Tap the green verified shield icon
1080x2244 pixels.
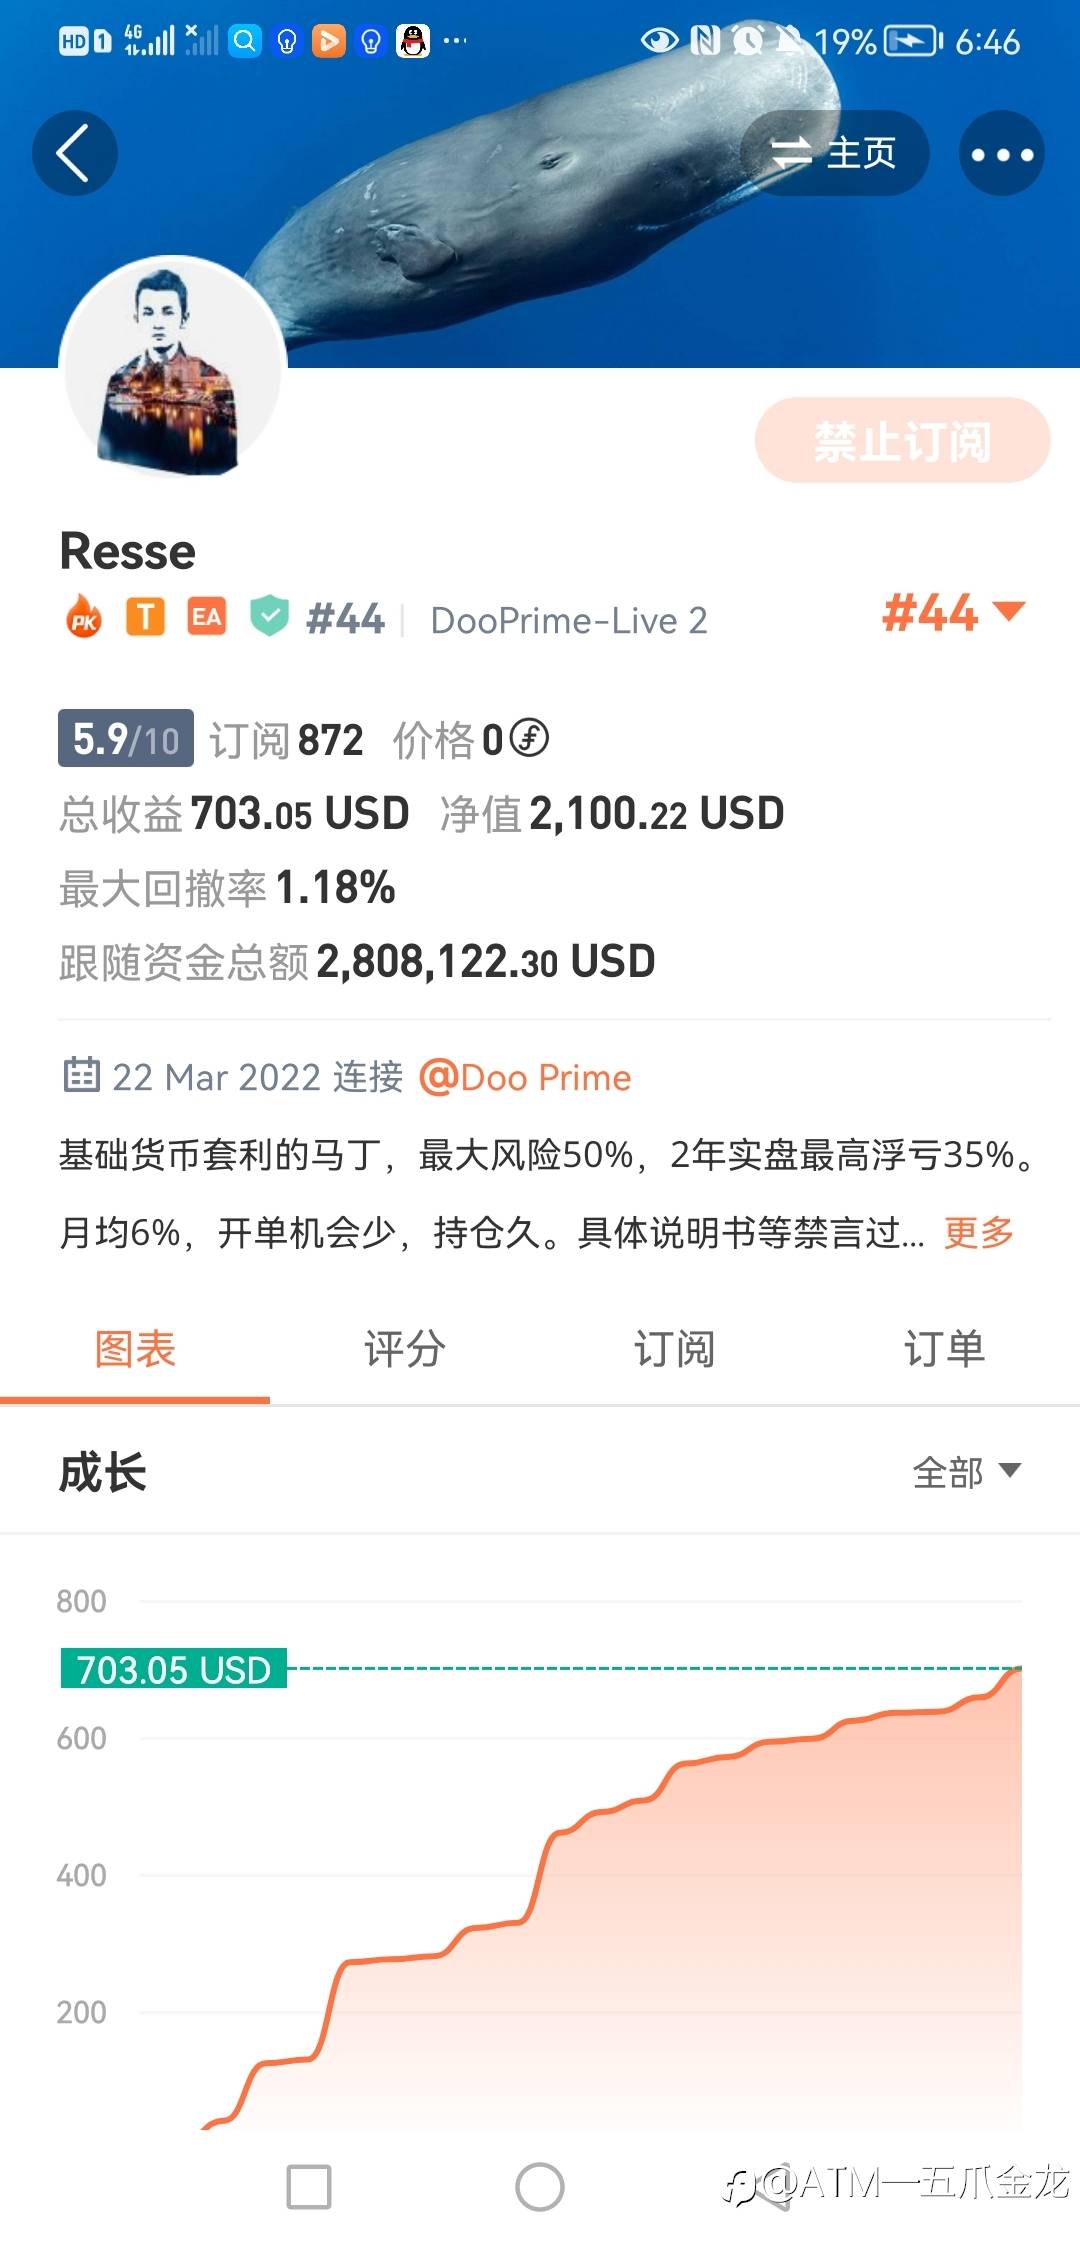coord(269,616)
